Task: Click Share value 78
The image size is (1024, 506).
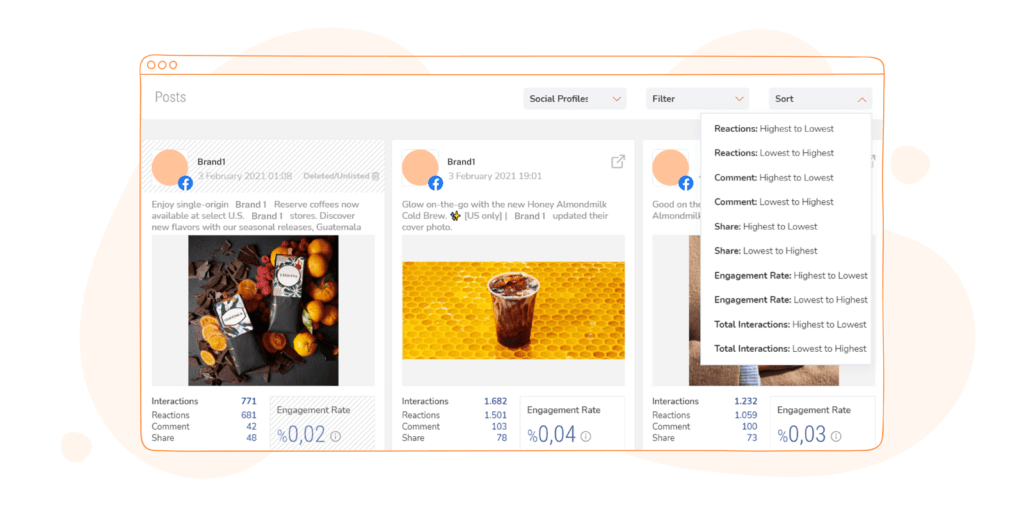Action: (502, 438)
